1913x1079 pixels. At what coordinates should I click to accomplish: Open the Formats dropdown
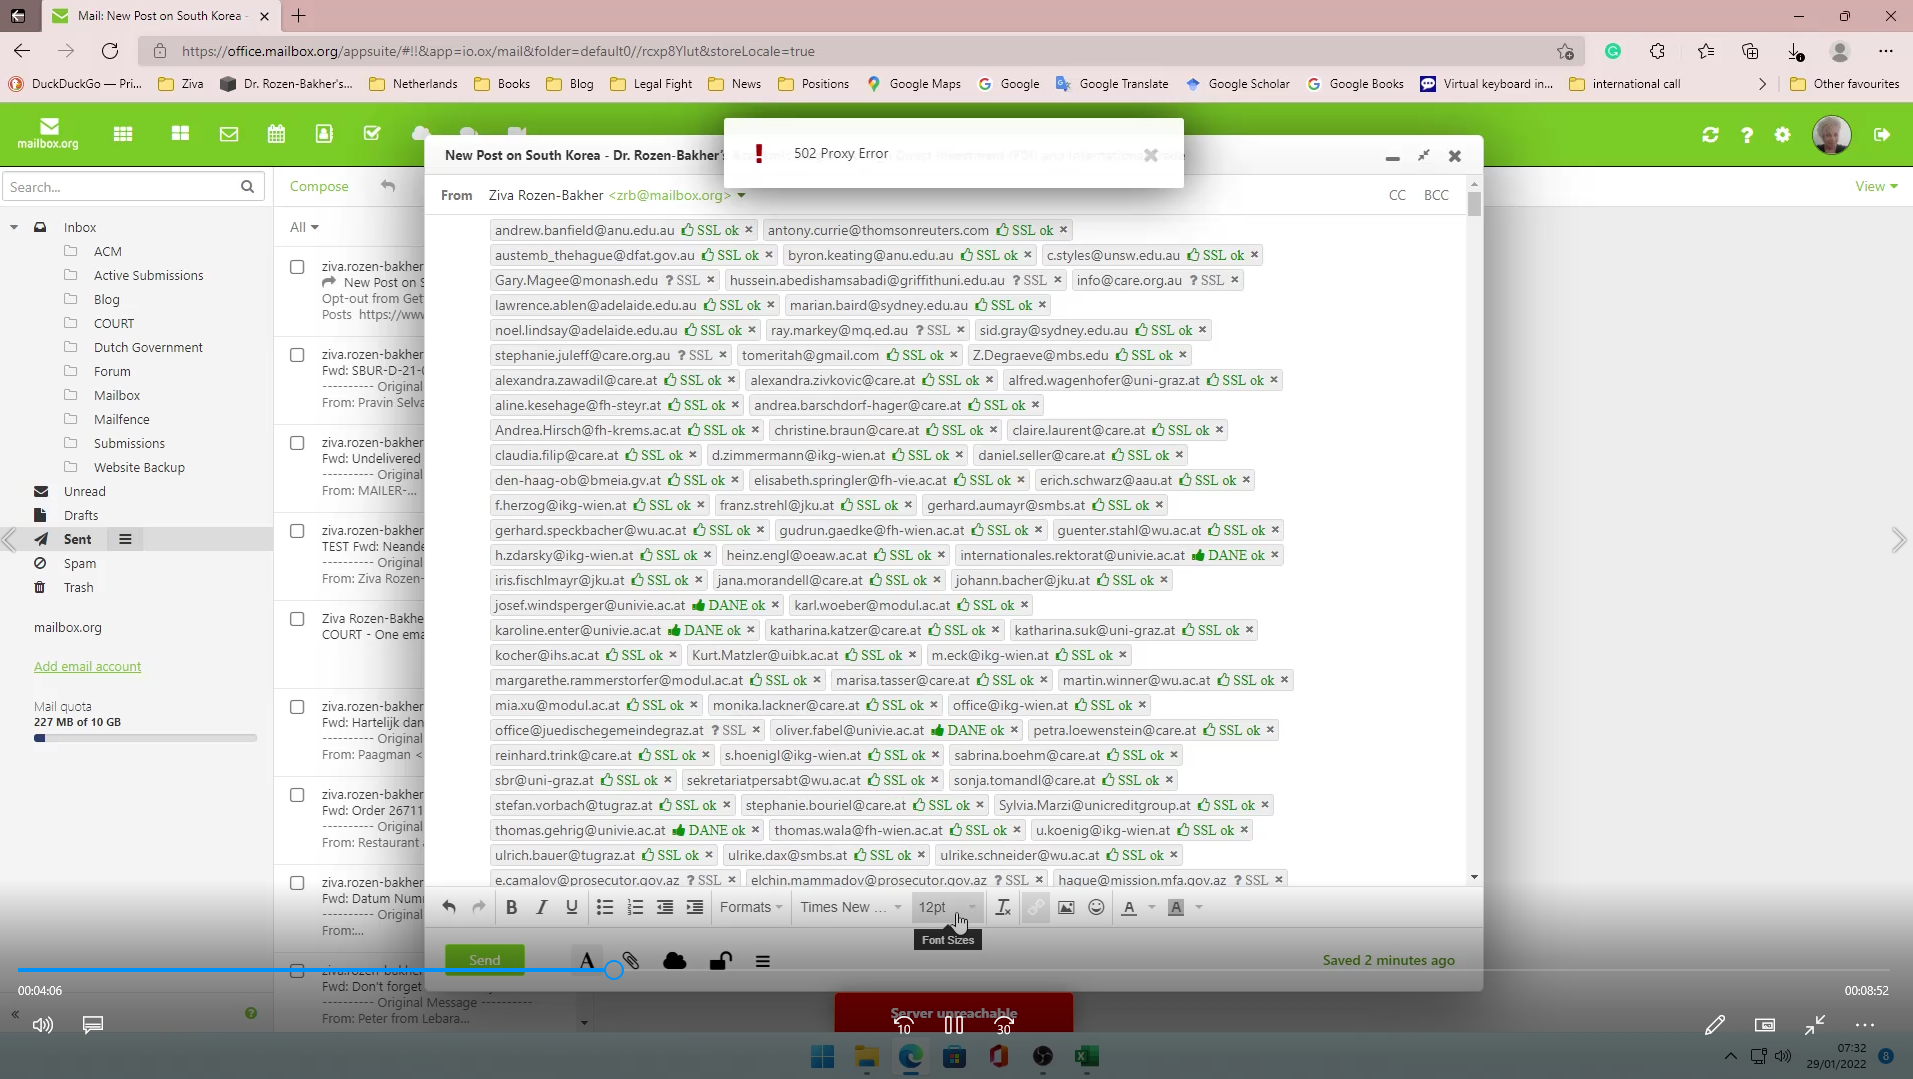coord(751,907)
